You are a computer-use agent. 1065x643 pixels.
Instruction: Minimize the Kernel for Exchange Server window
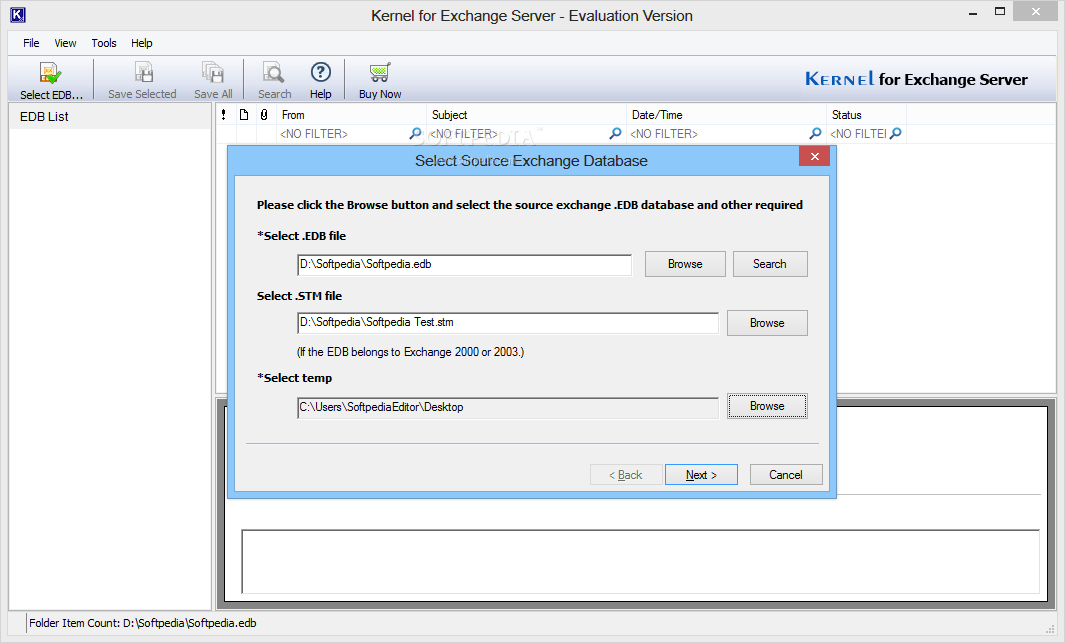coord(973,13)
